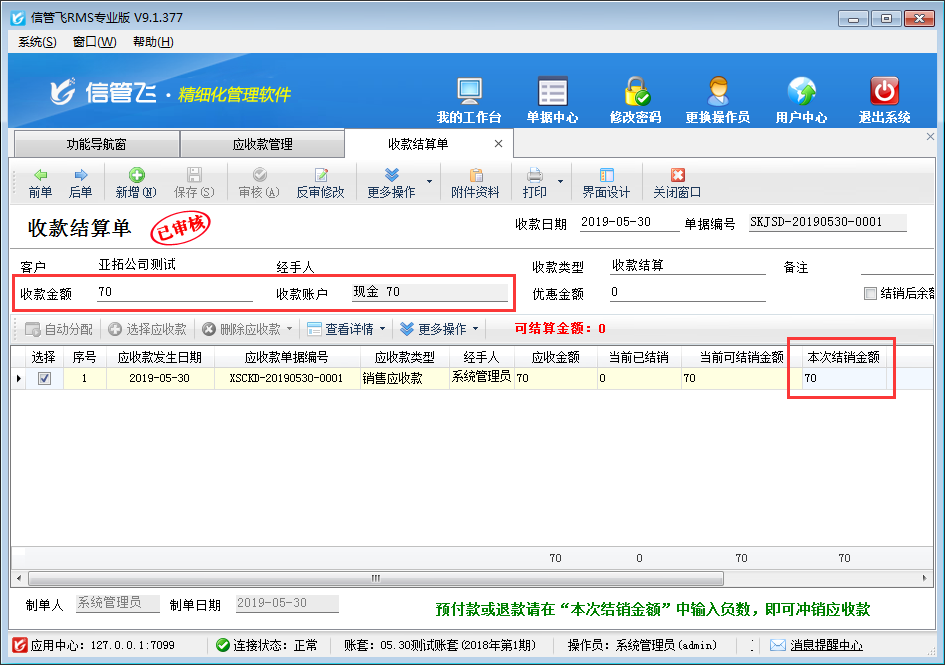
Task: Open the 系统 menu
Action: 37,42
